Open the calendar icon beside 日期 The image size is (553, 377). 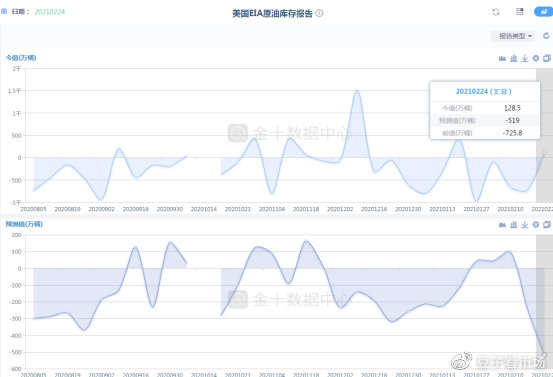4,12
